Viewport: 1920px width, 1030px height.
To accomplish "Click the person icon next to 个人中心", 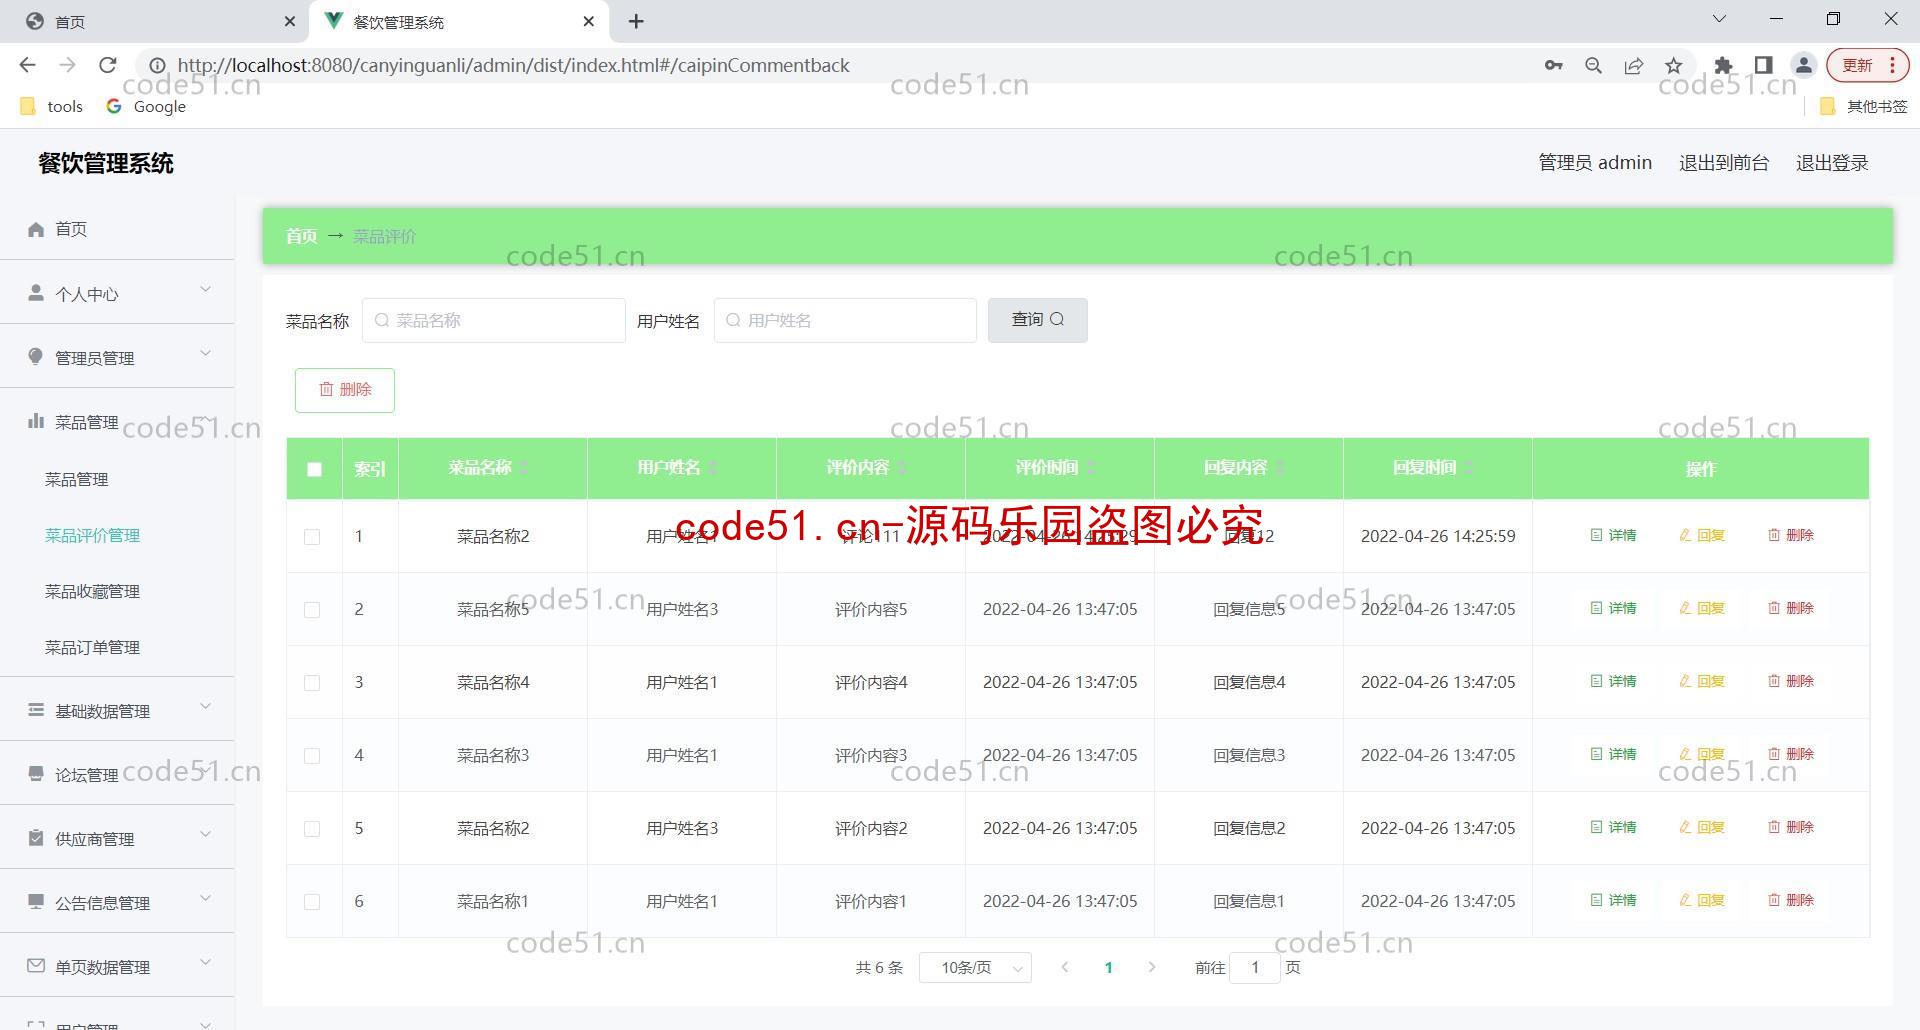I will 36,293.
